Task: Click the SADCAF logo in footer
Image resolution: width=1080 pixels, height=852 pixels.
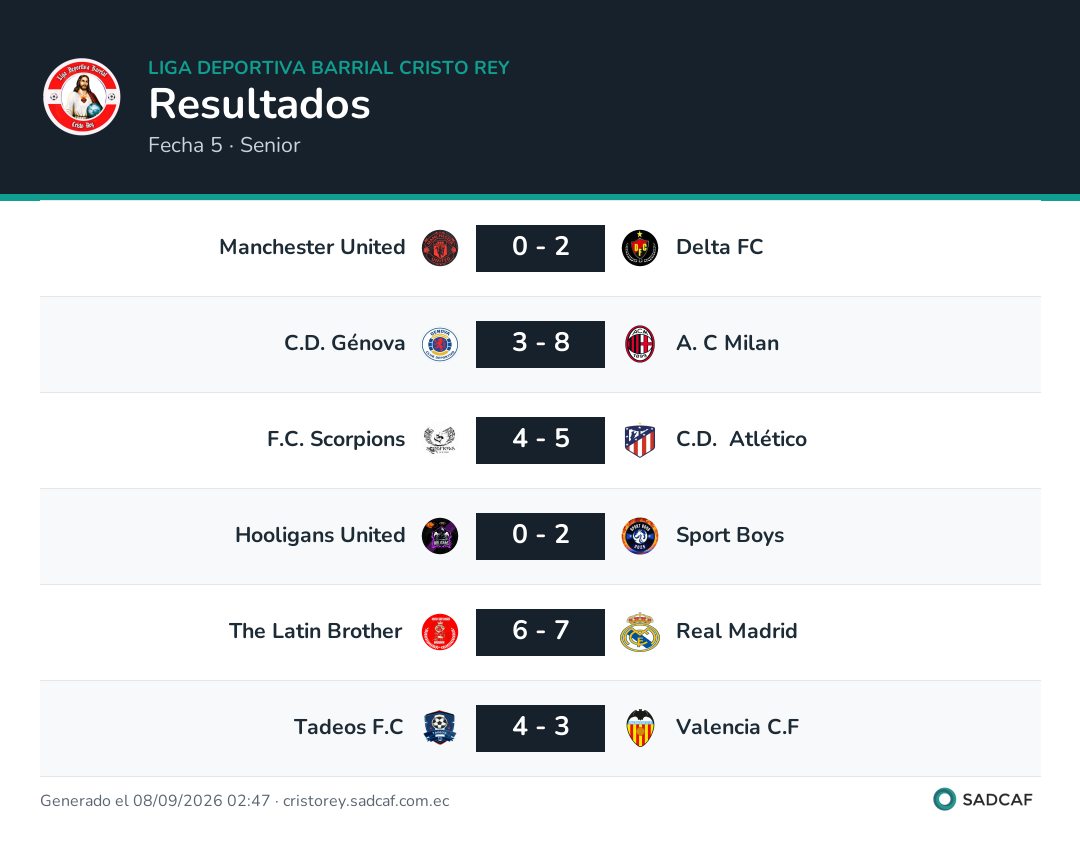Action: click(x=983, y=799)
